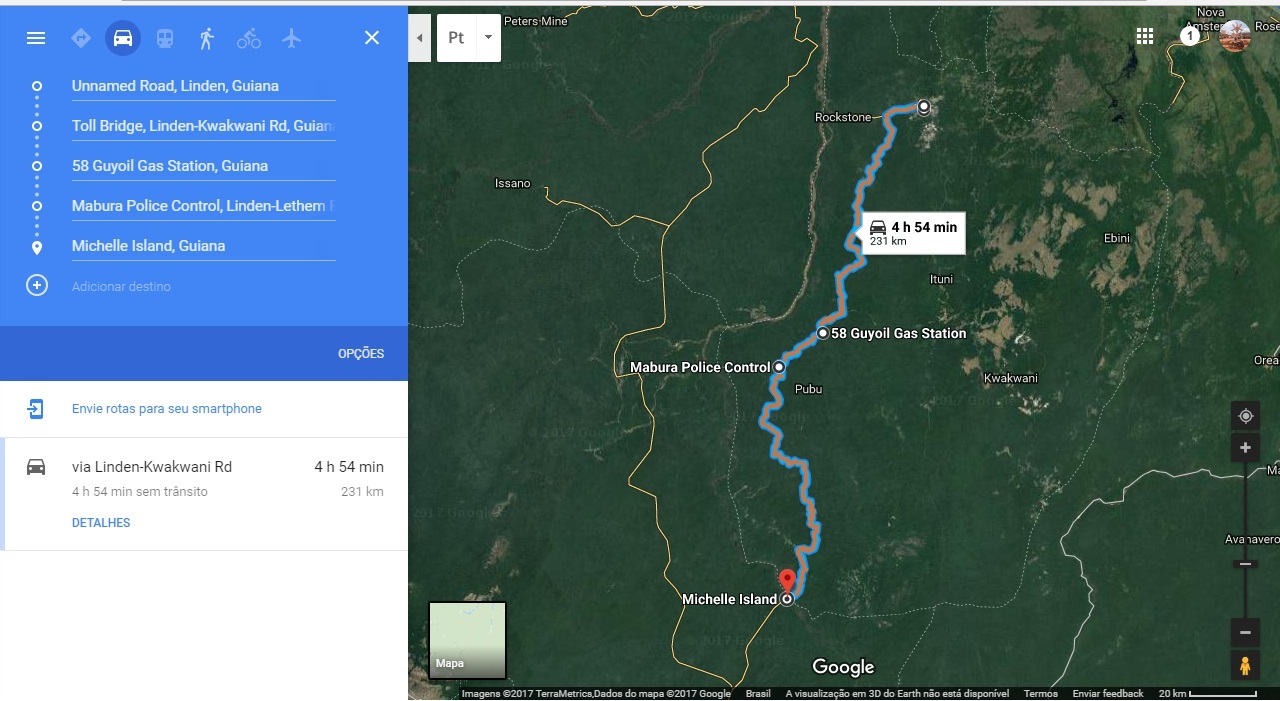Select the public transit travel mode
Image resolution: width=1280 pixels, height=701 pixels.
(165, 38)
